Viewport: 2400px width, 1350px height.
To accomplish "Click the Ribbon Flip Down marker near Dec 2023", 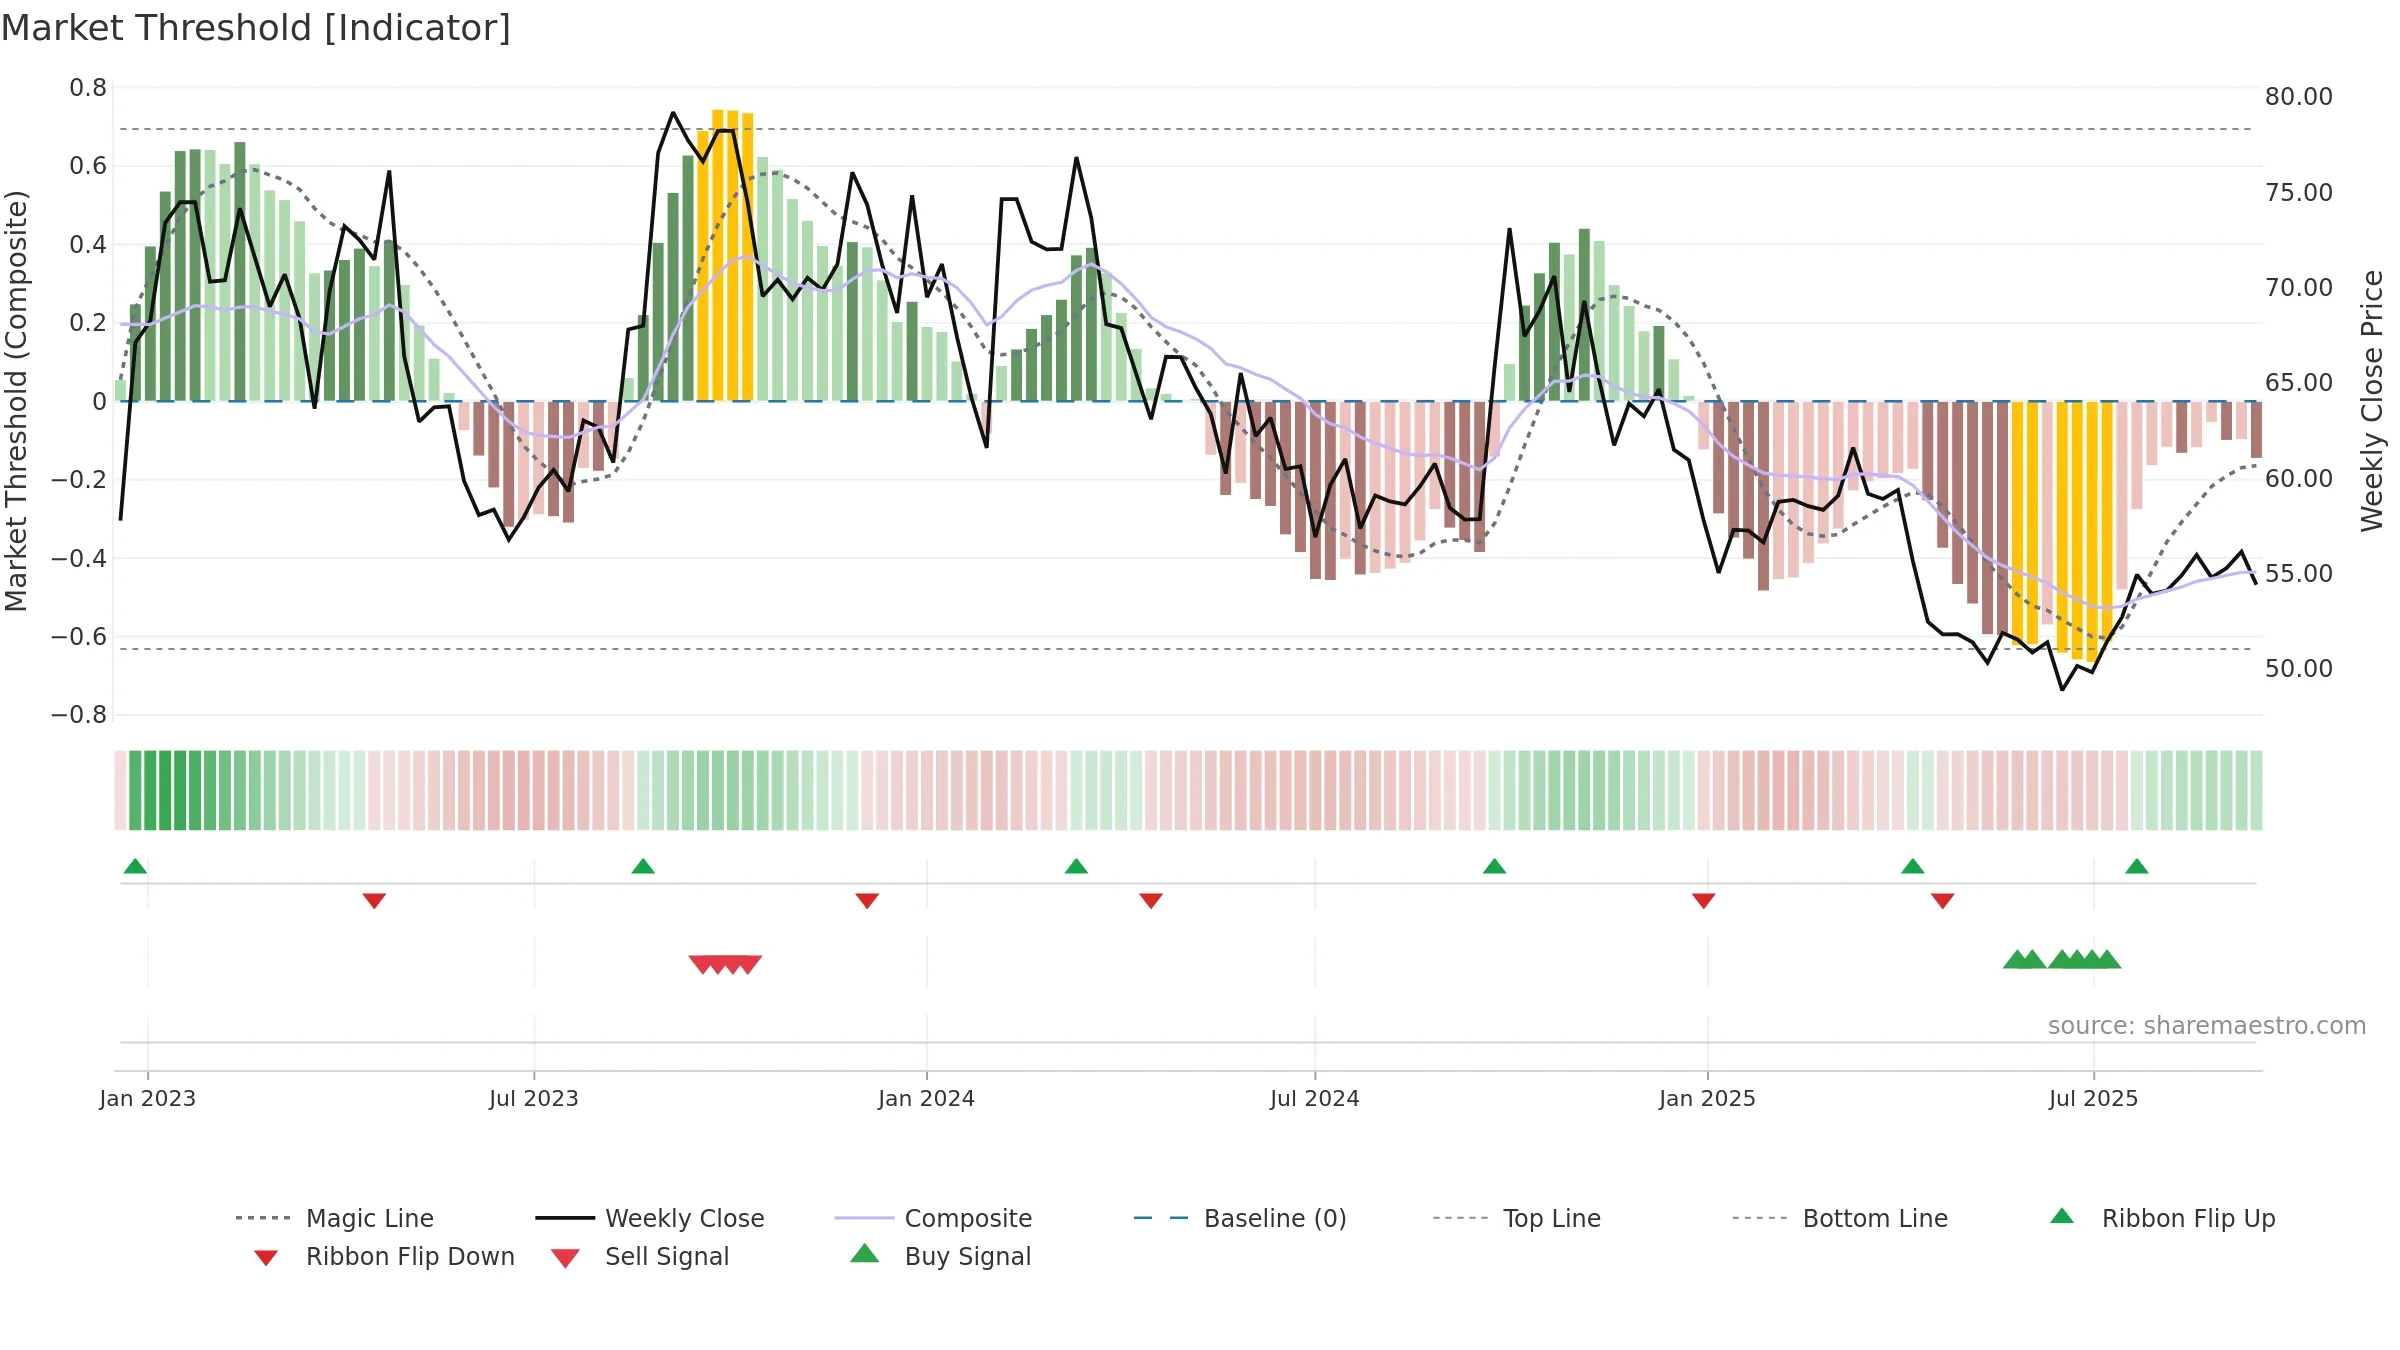I will [x=867, y=901].
